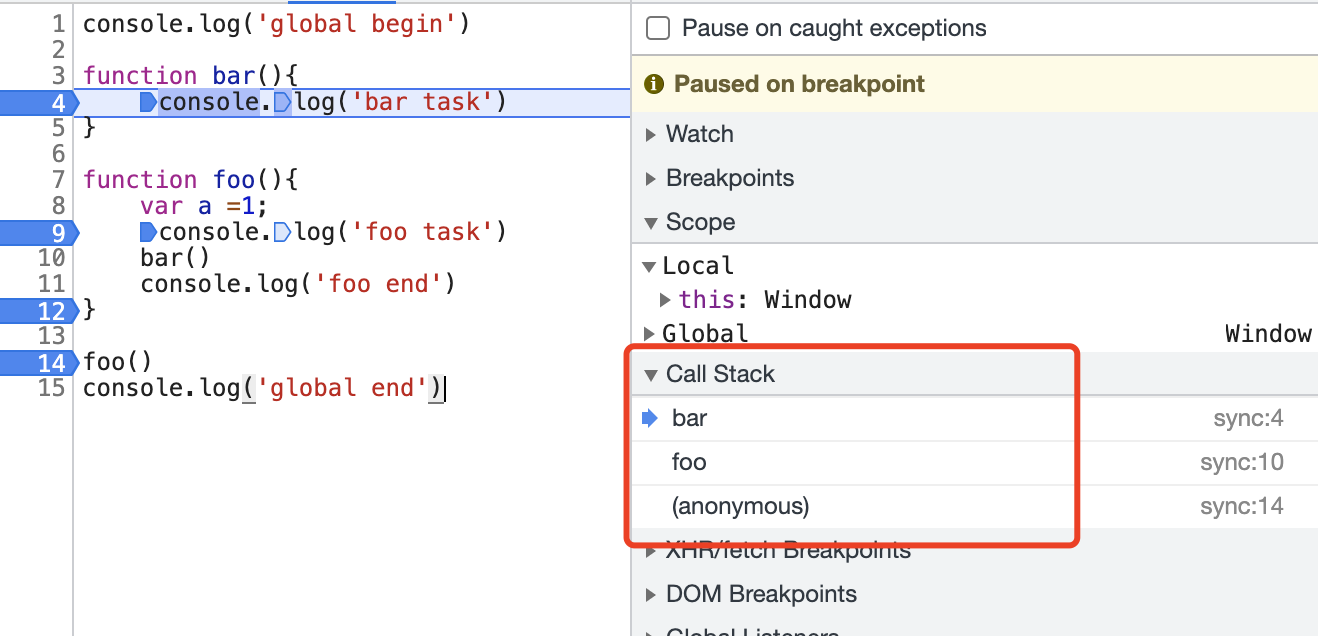Viewport: 1318px width, 636px height.
Task: Collapse the Scope section
Action: pyautogui.click(x=651, y=222)
